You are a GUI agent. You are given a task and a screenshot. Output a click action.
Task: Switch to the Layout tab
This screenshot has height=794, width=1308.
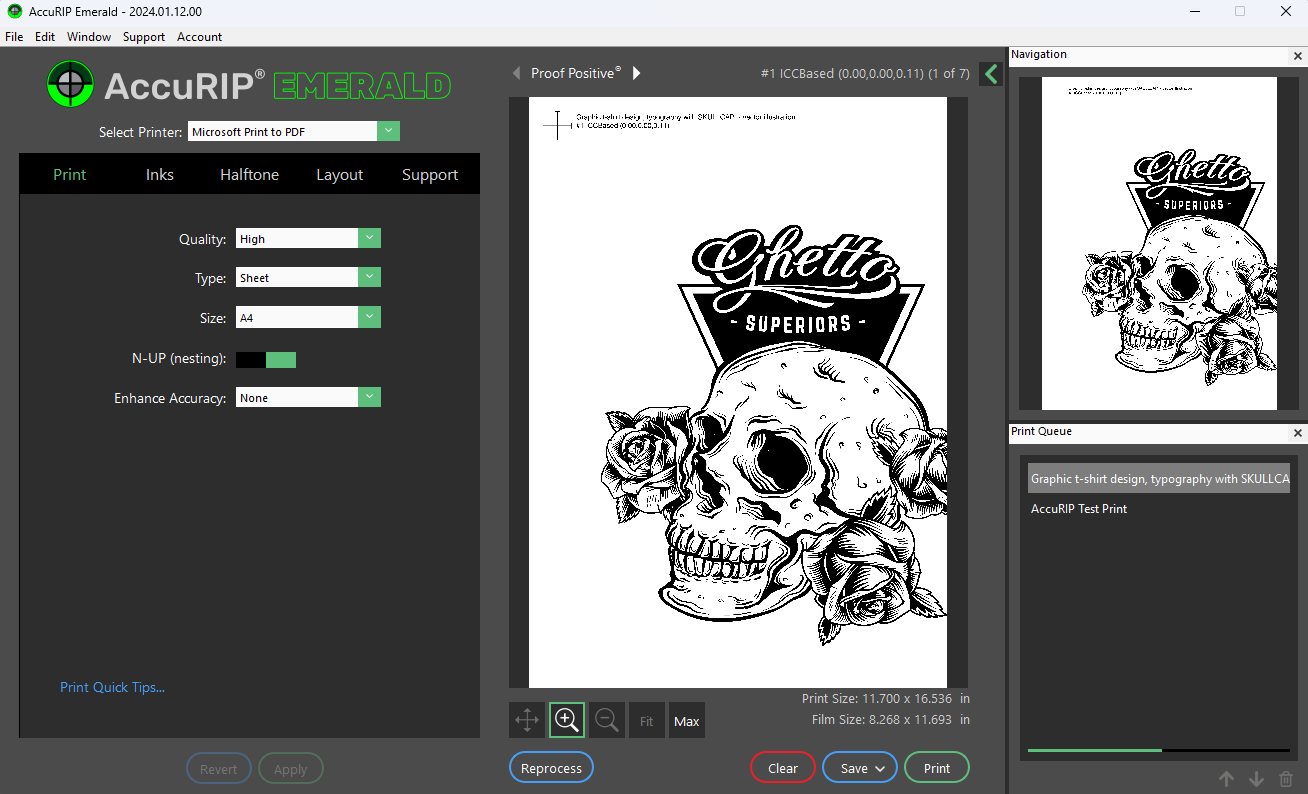click(340, 174)
